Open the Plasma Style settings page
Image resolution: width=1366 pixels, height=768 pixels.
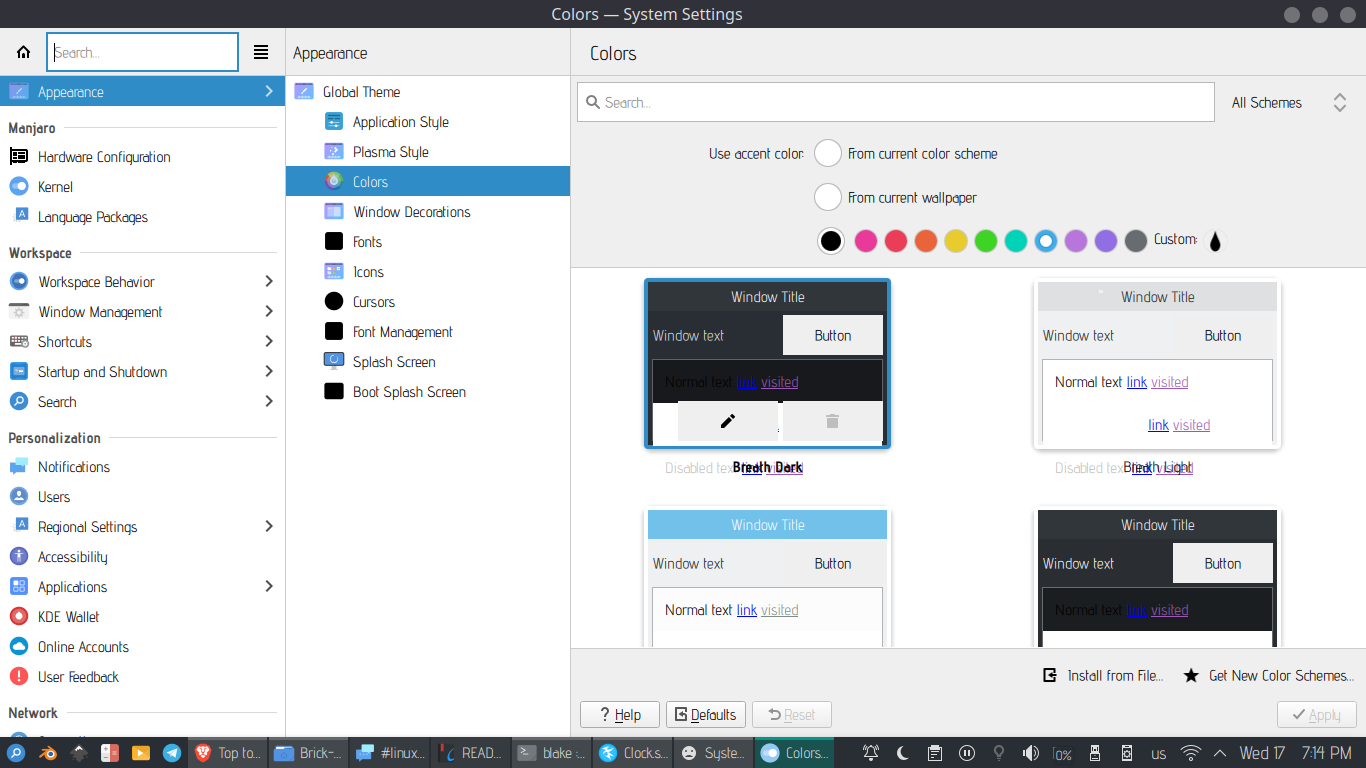390,152
